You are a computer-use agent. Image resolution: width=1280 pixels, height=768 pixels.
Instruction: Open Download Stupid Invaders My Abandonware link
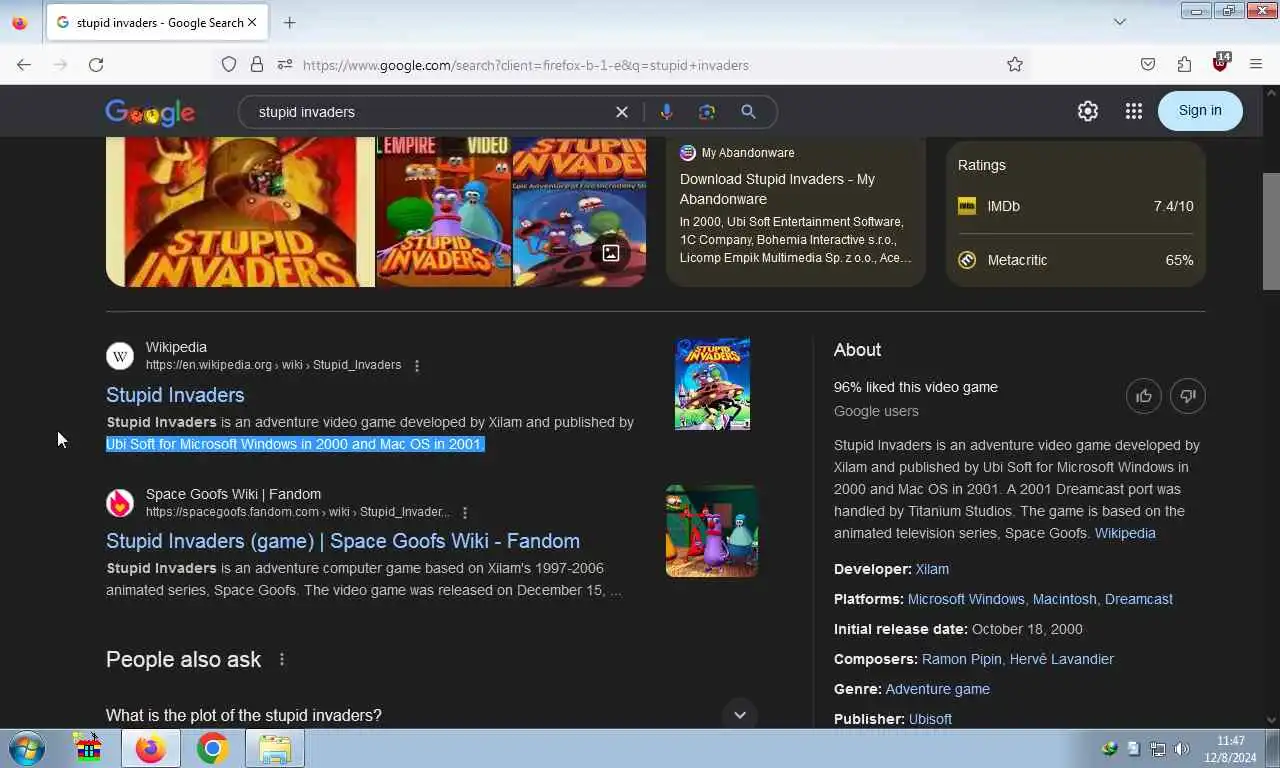(x=777, y=189)
